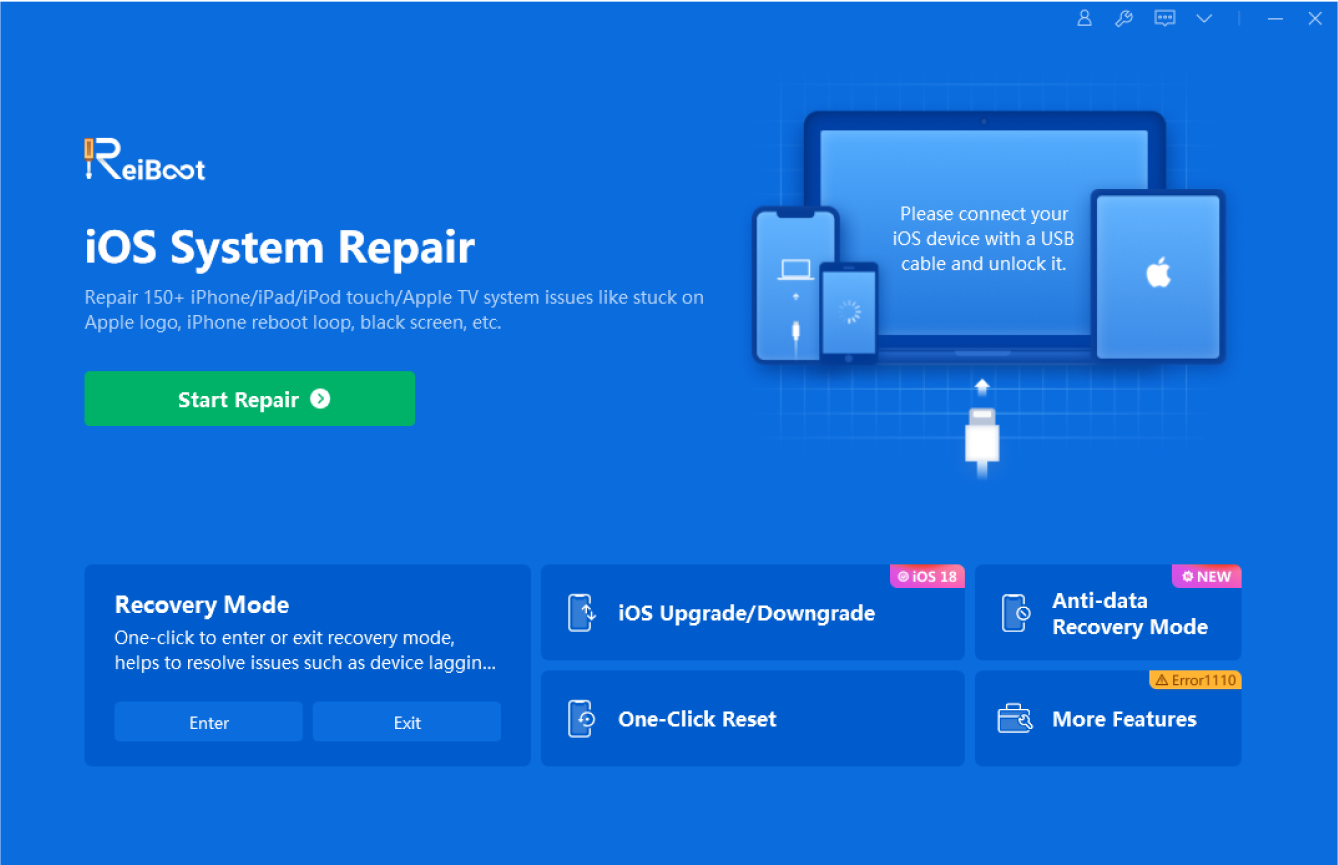The width and height of the screenshot is (1338, 865).
Task: Open iOS Upgrade/Downgrade card
Action: 752,613
